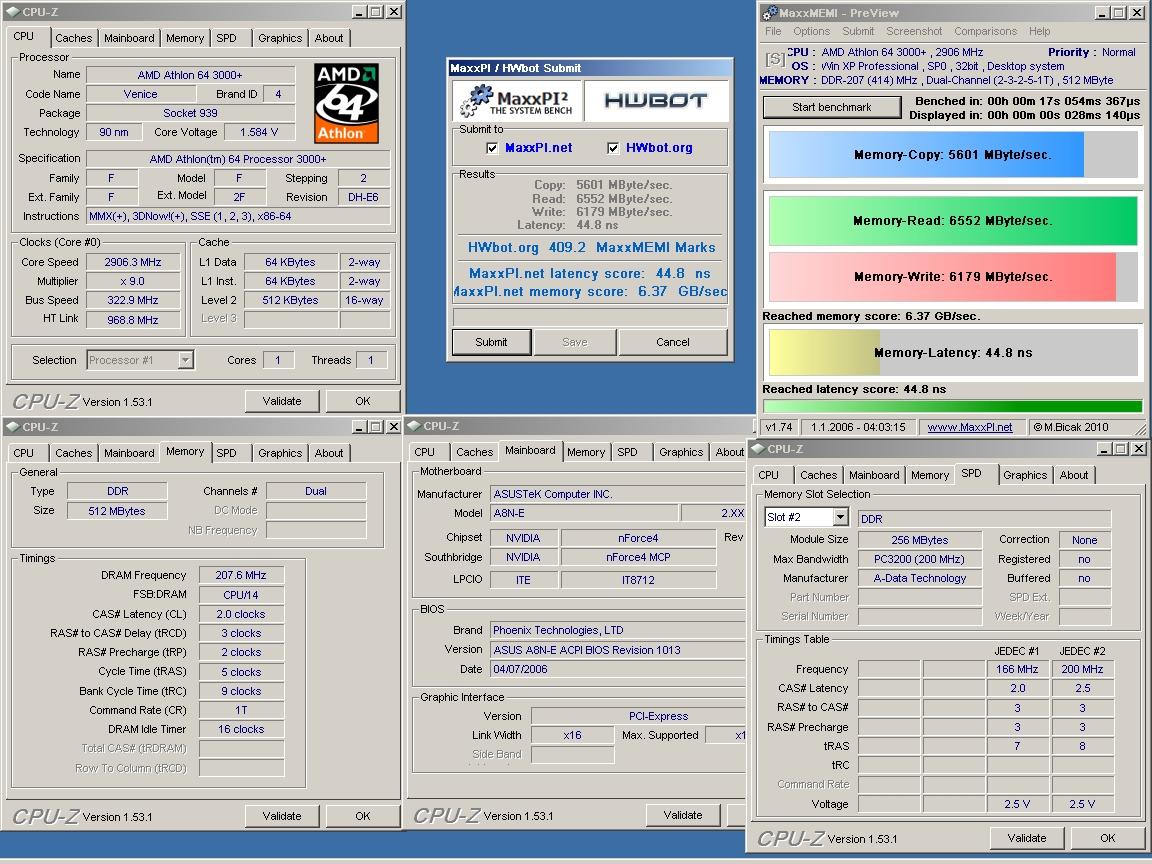Open the Screenshot menu in MaxxMEMI
Image resolution: width=1152 pixels, height=864 pixels.
click(x=914, y=32)
